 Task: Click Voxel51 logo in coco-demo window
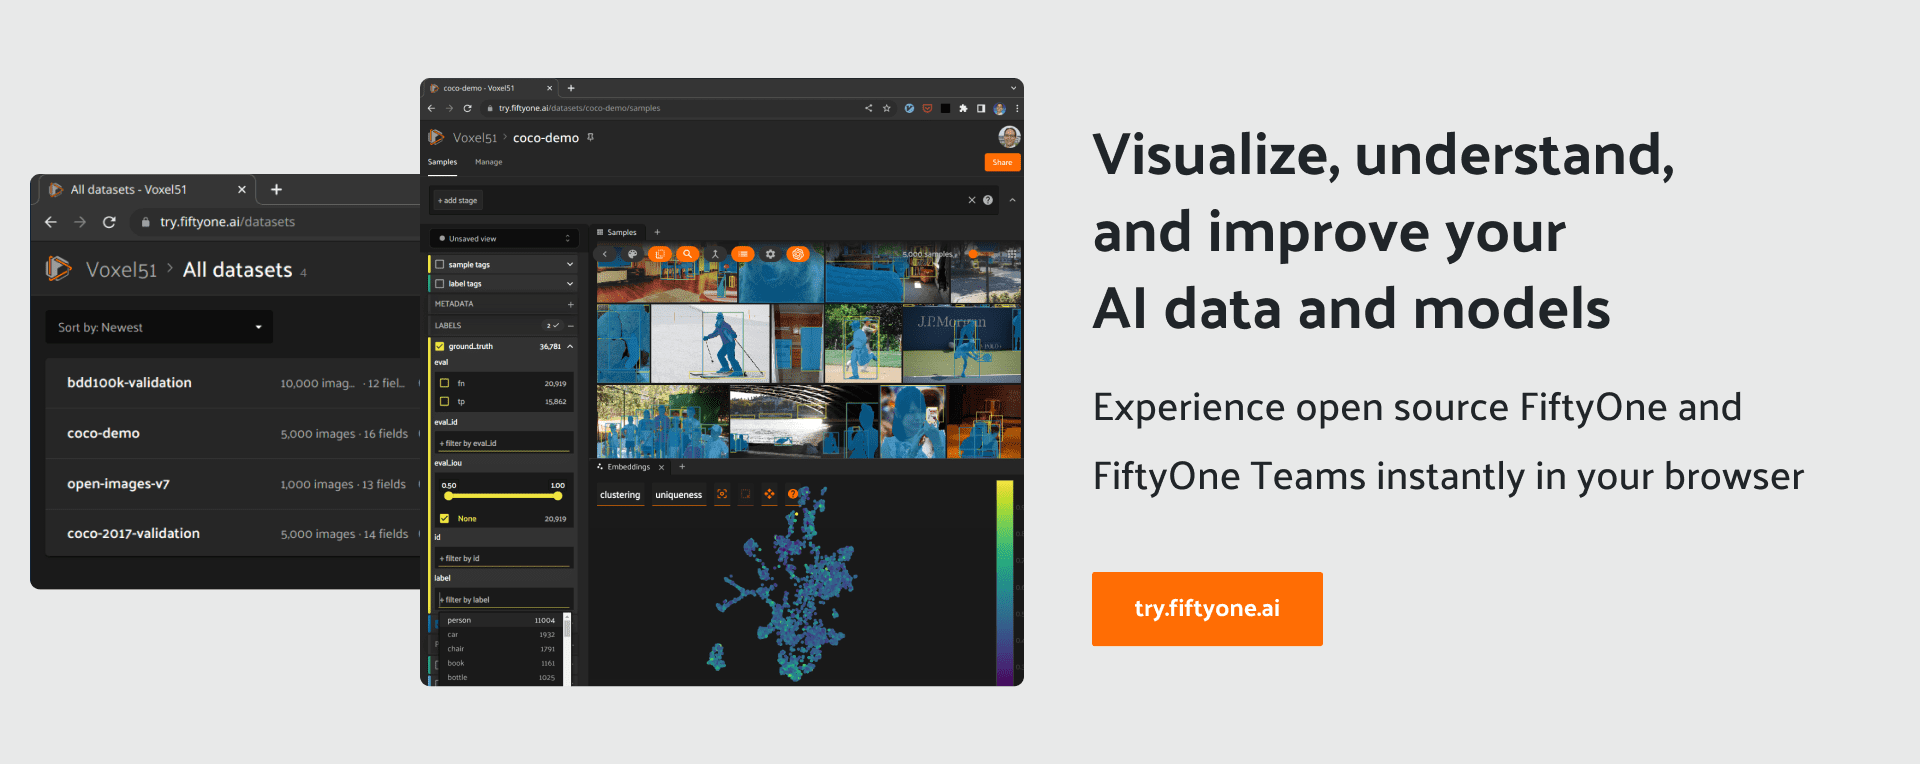(436, 137)
